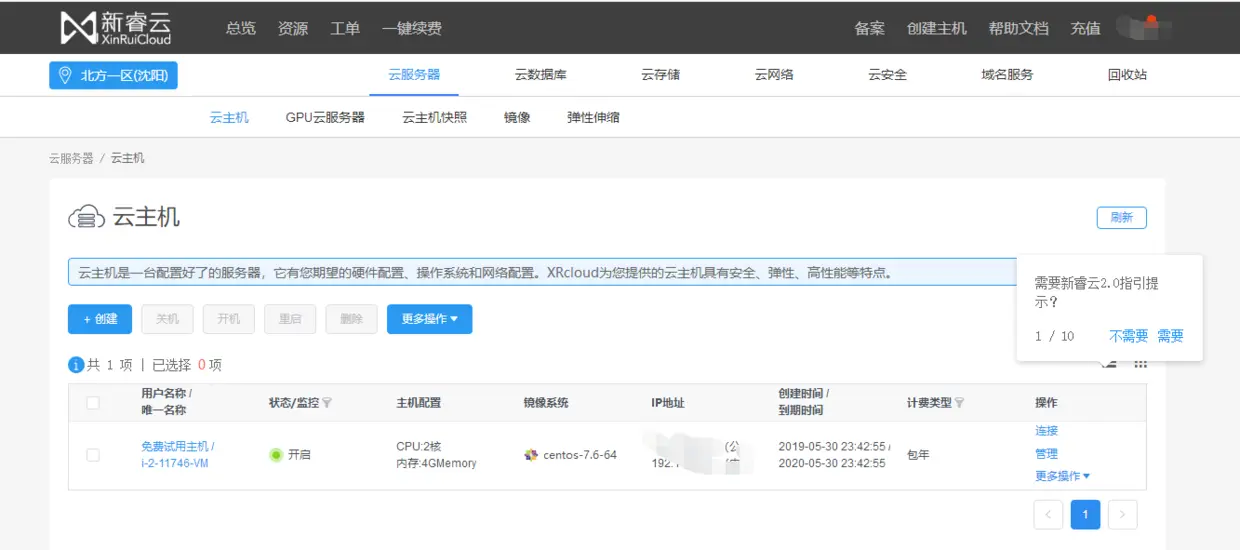Click the grid column settings icon
Viewport: 1240px width, 550px height.
click(1140, 364)
